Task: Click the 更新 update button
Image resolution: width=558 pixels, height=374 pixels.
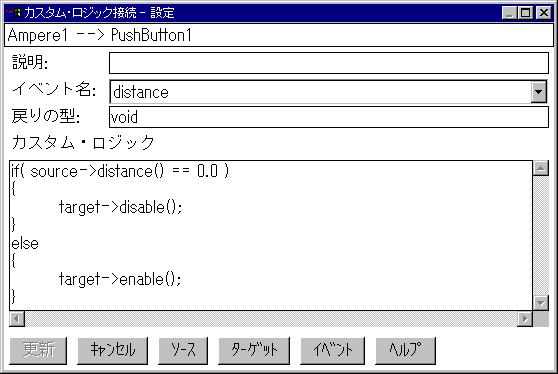Action: (38, 351)
